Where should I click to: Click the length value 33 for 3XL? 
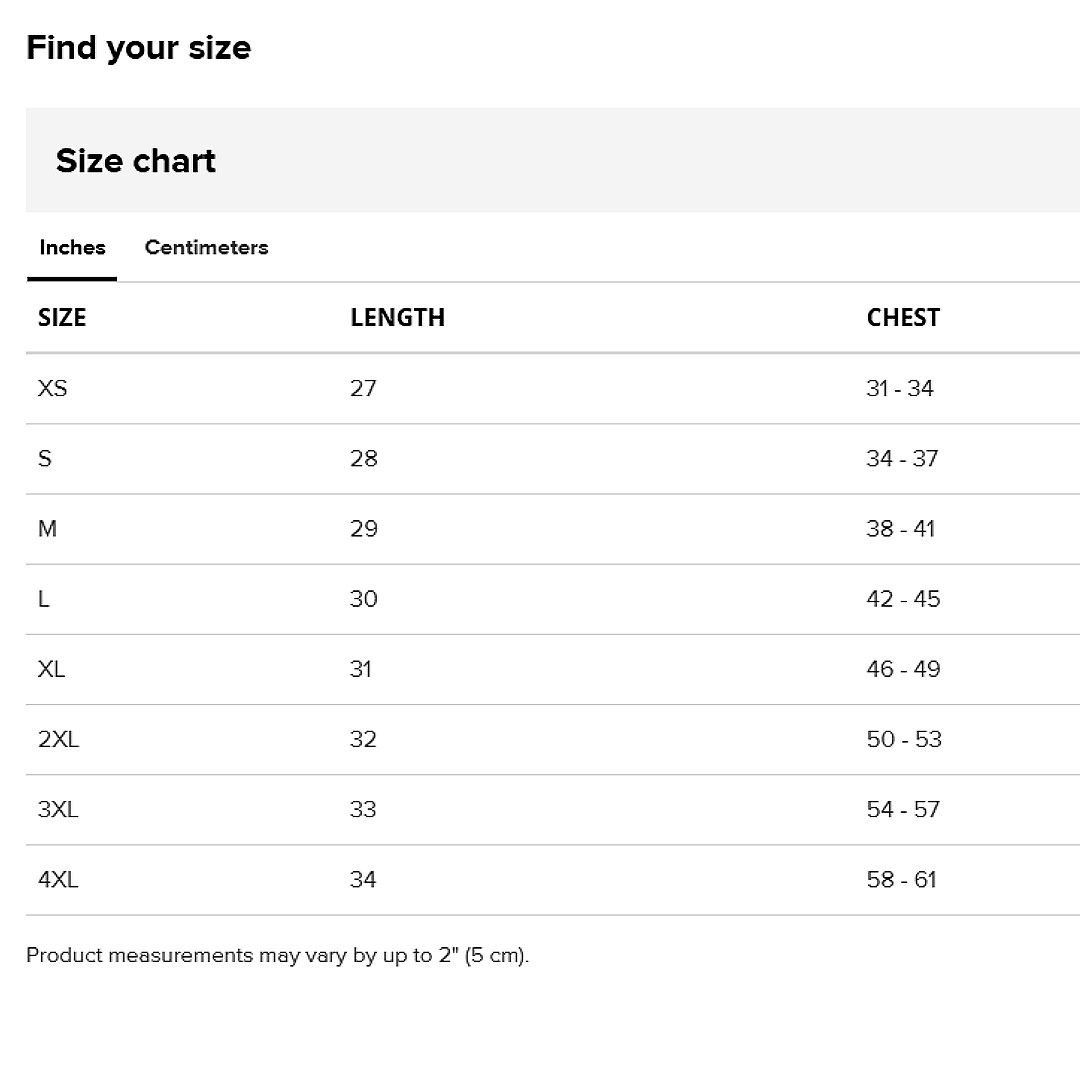(363, 810)
